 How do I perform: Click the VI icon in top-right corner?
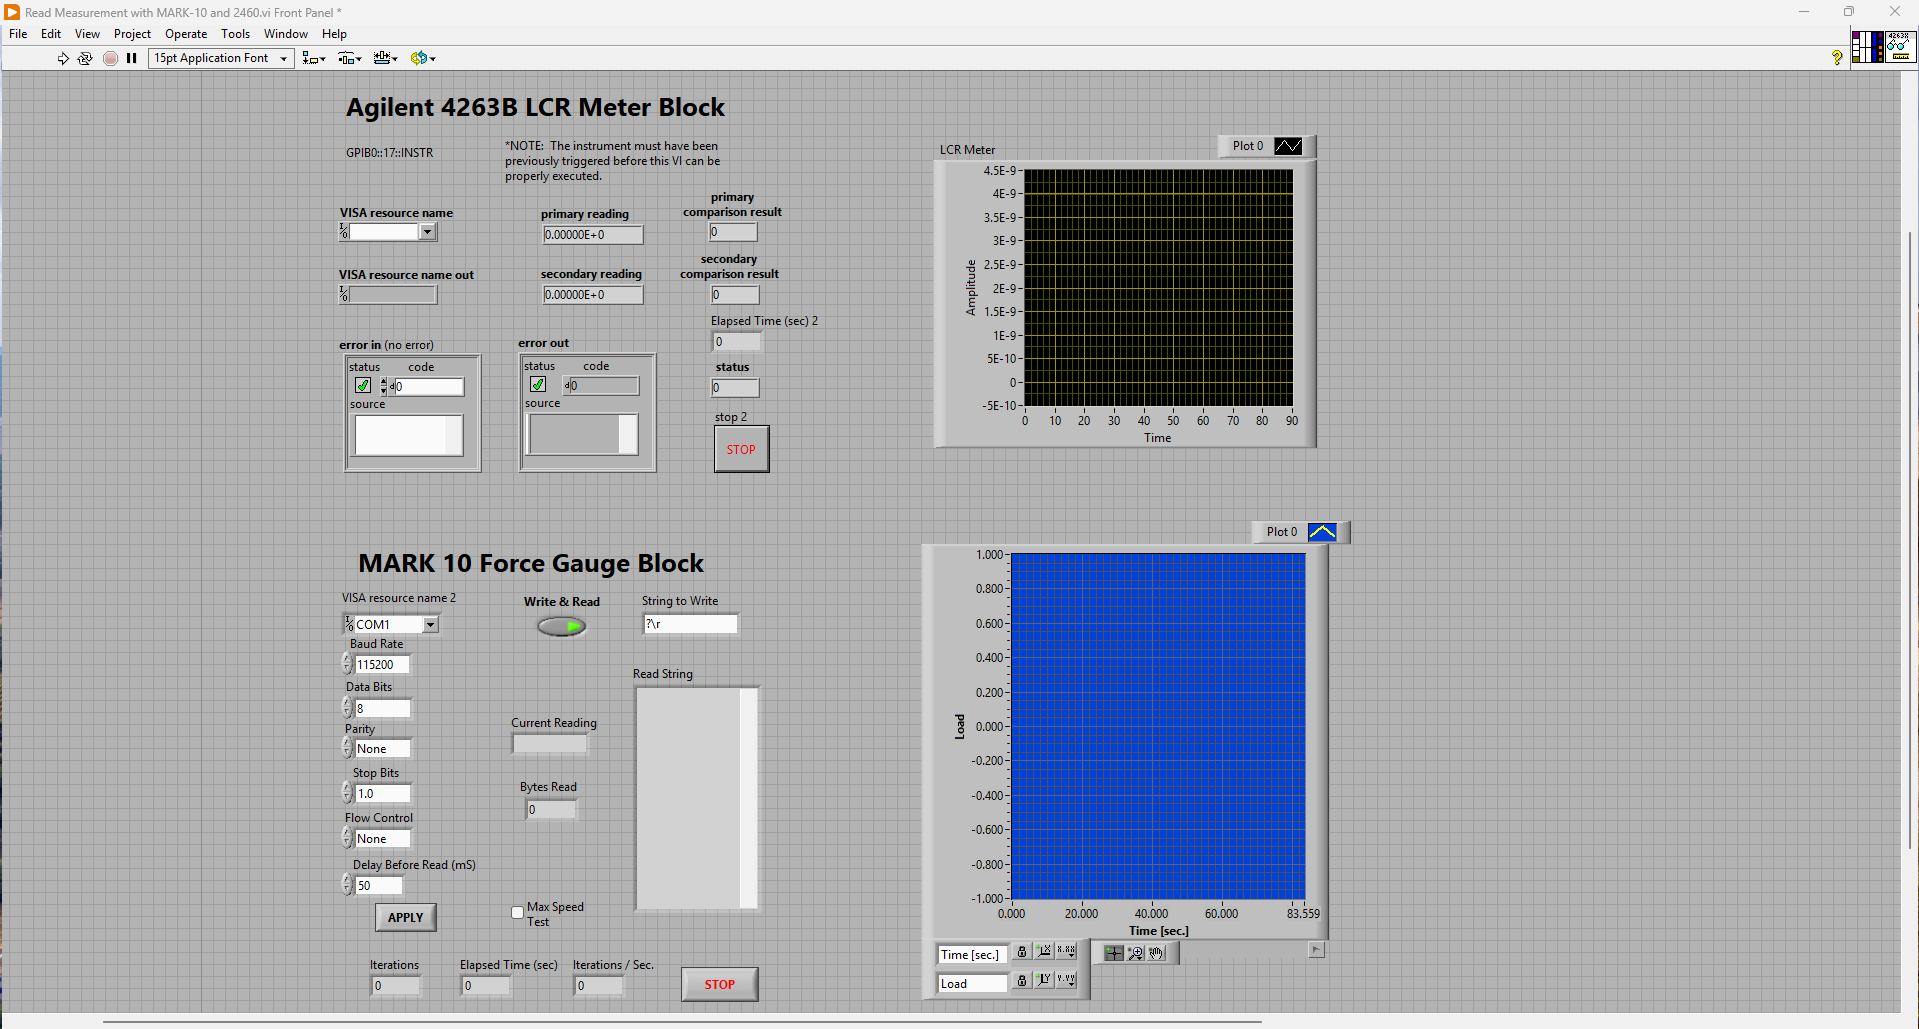[x=1899, y=47]
